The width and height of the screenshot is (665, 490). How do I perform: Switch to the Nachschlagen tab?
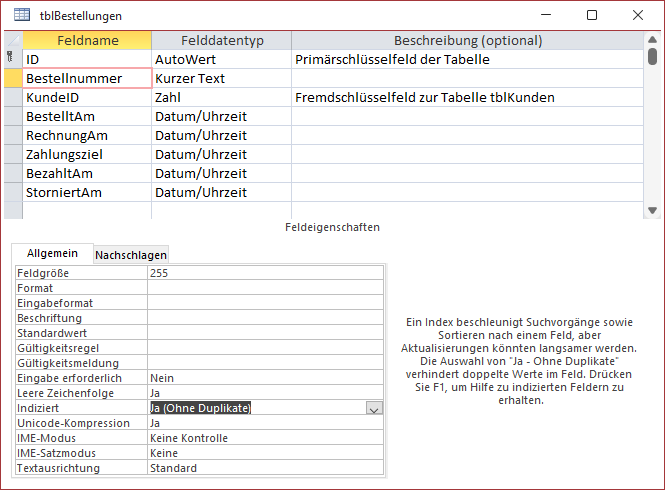point(131,255)
